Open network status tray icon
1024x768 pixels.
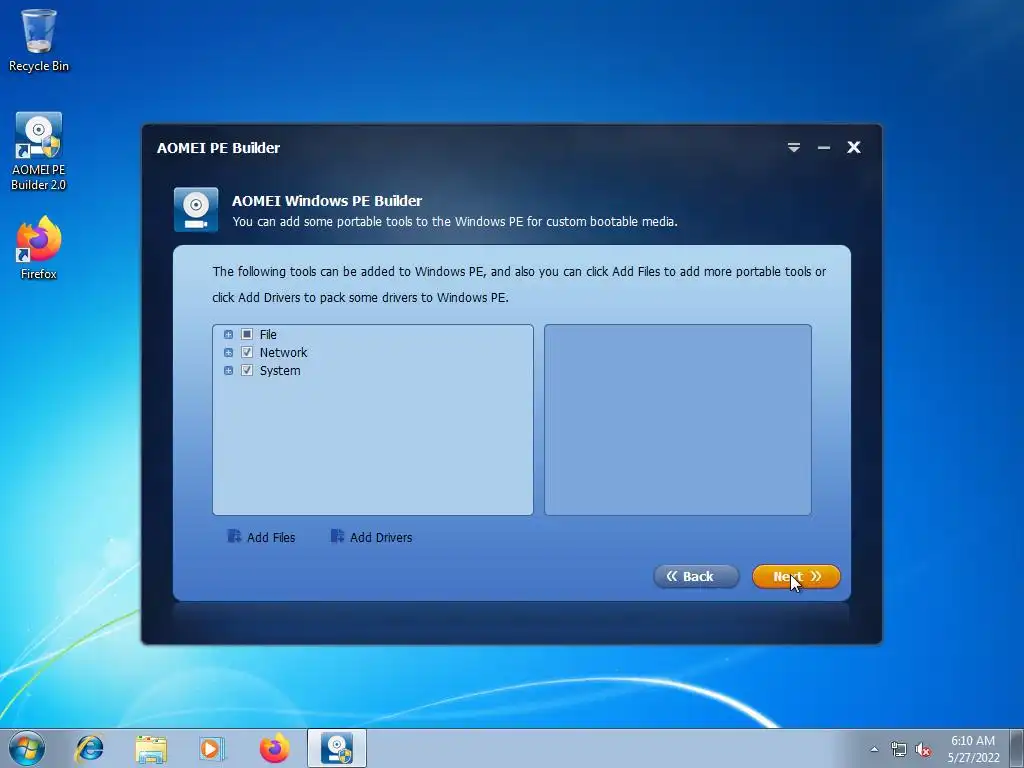tap(899, 749)
